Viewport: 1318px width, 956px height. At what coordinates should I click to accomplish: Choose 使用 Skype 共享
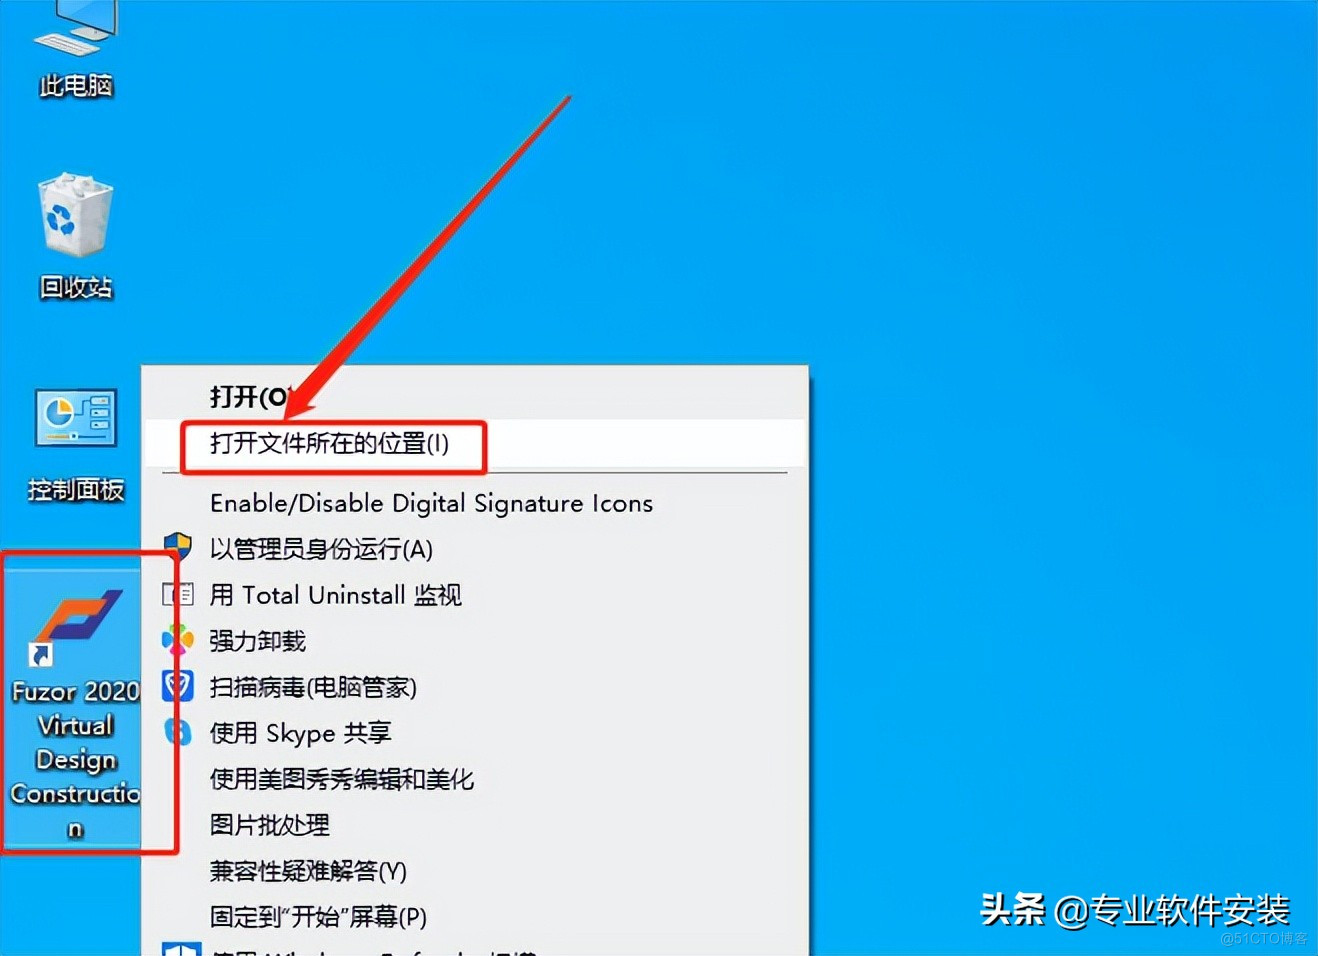click(x=475, y=733)
